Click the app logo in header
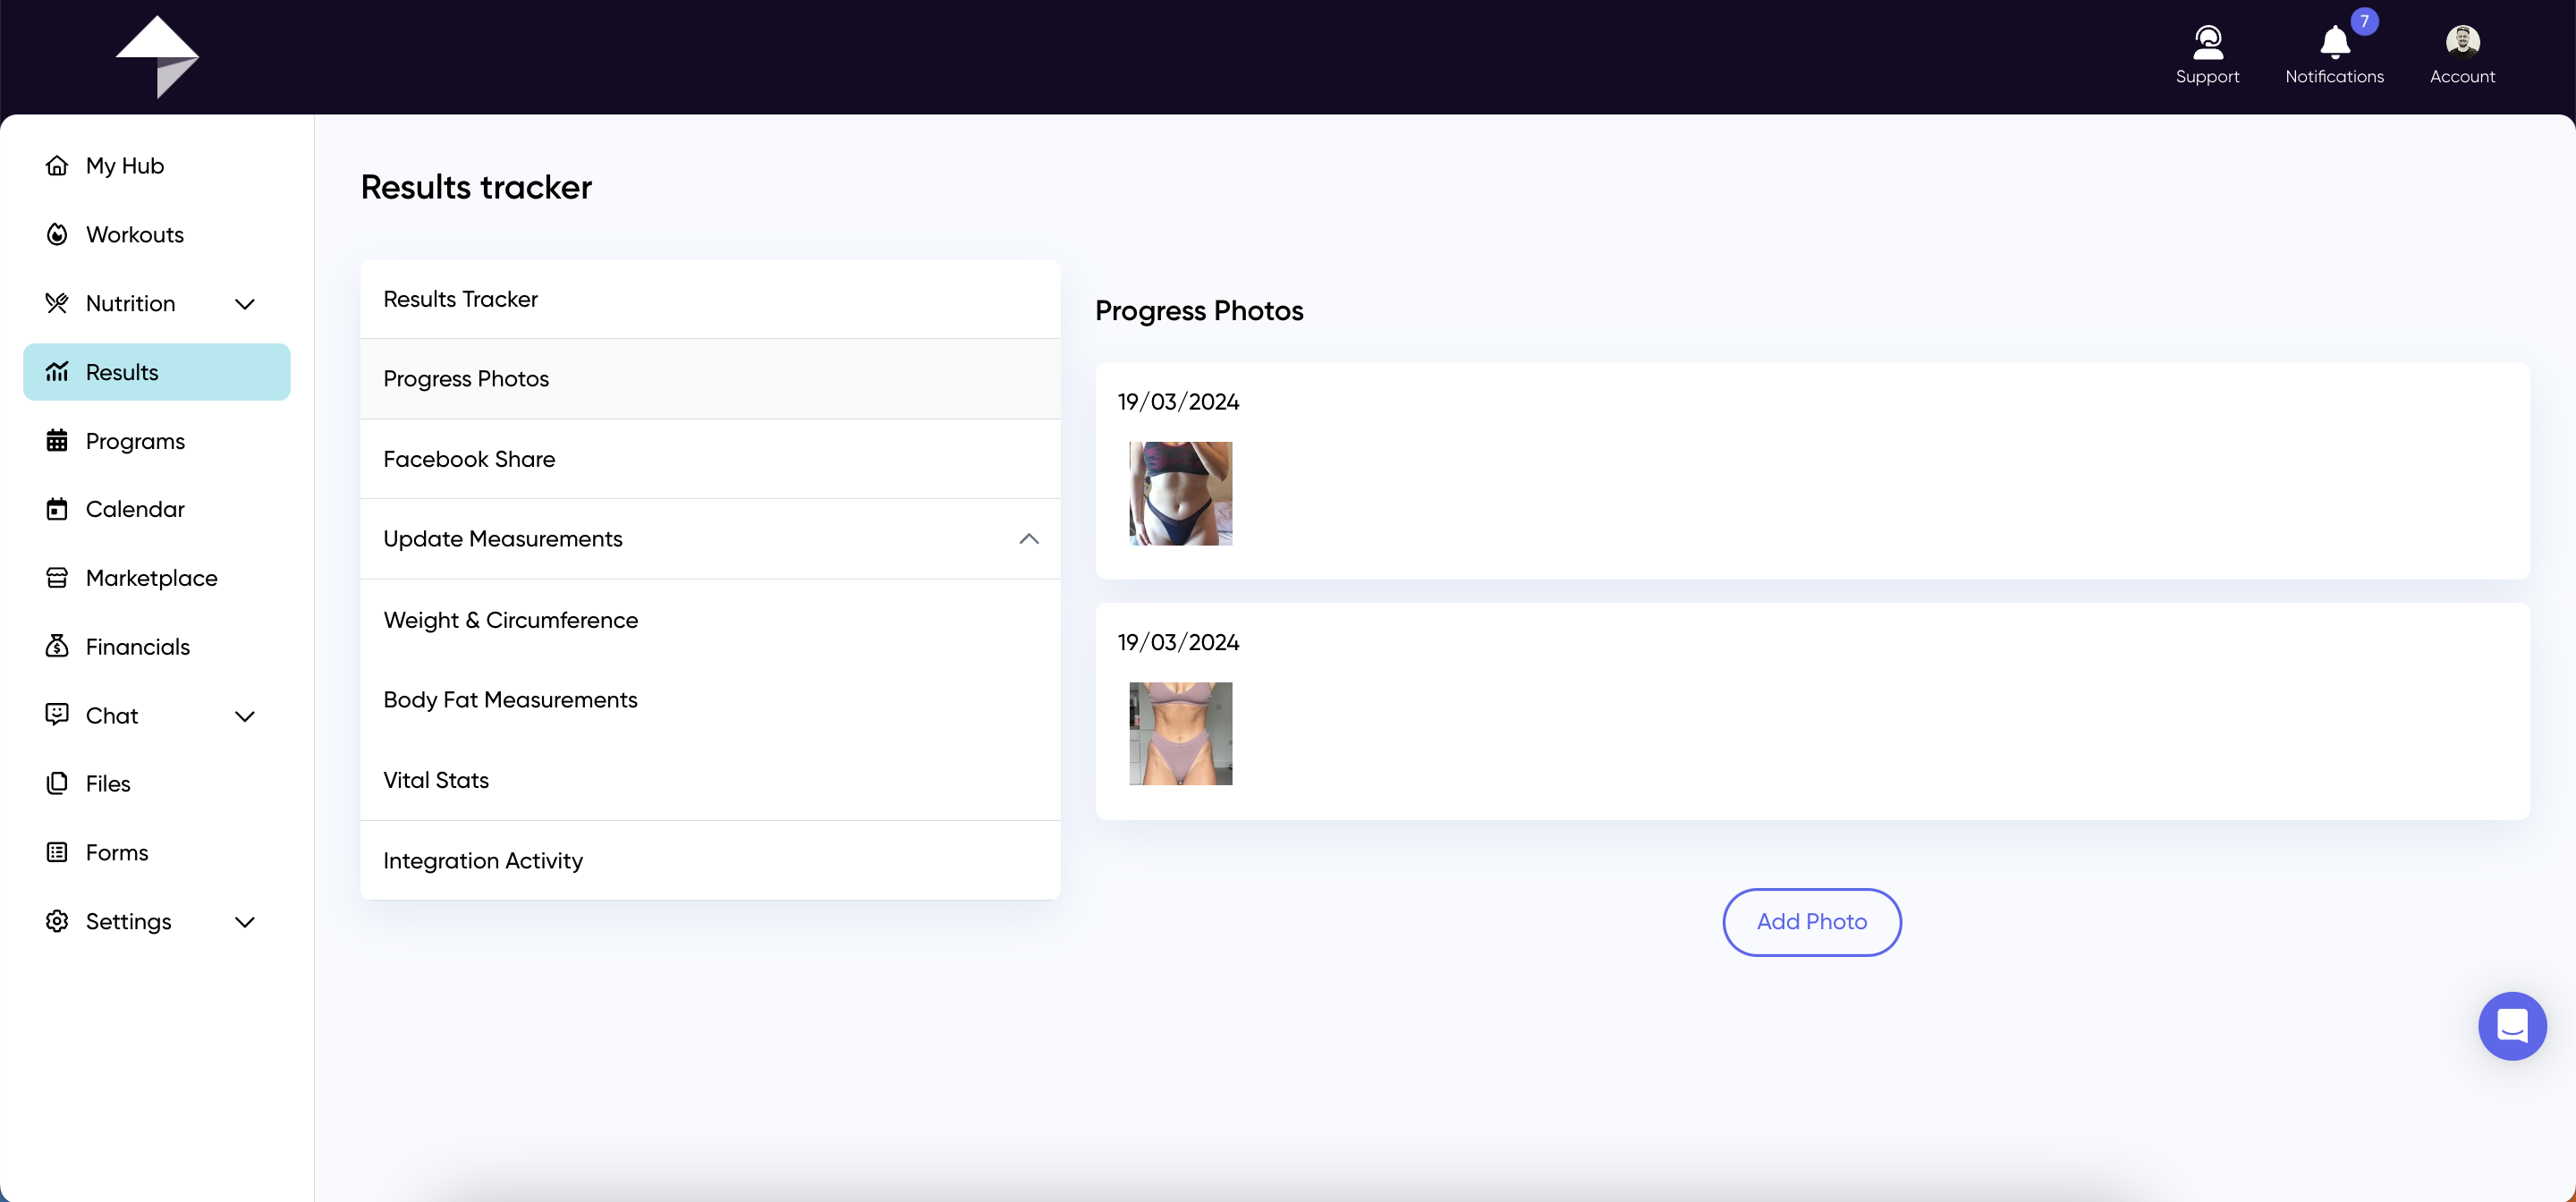2576x1202 pixels. [x=158, y=56]
